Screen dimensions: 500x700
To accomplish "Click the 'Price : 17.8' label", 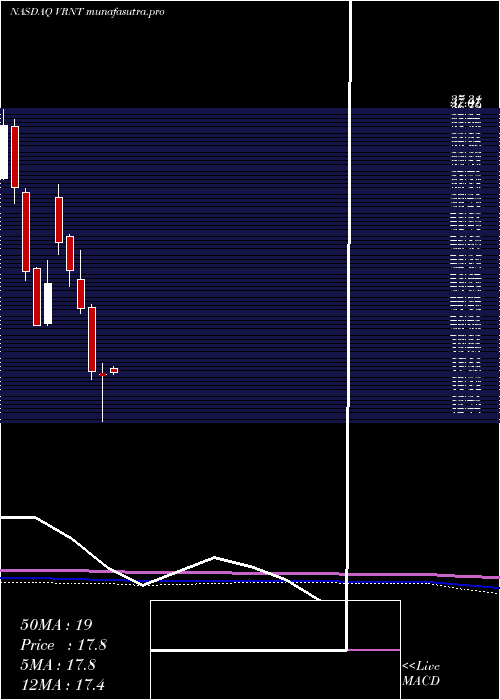I will 64,645.
